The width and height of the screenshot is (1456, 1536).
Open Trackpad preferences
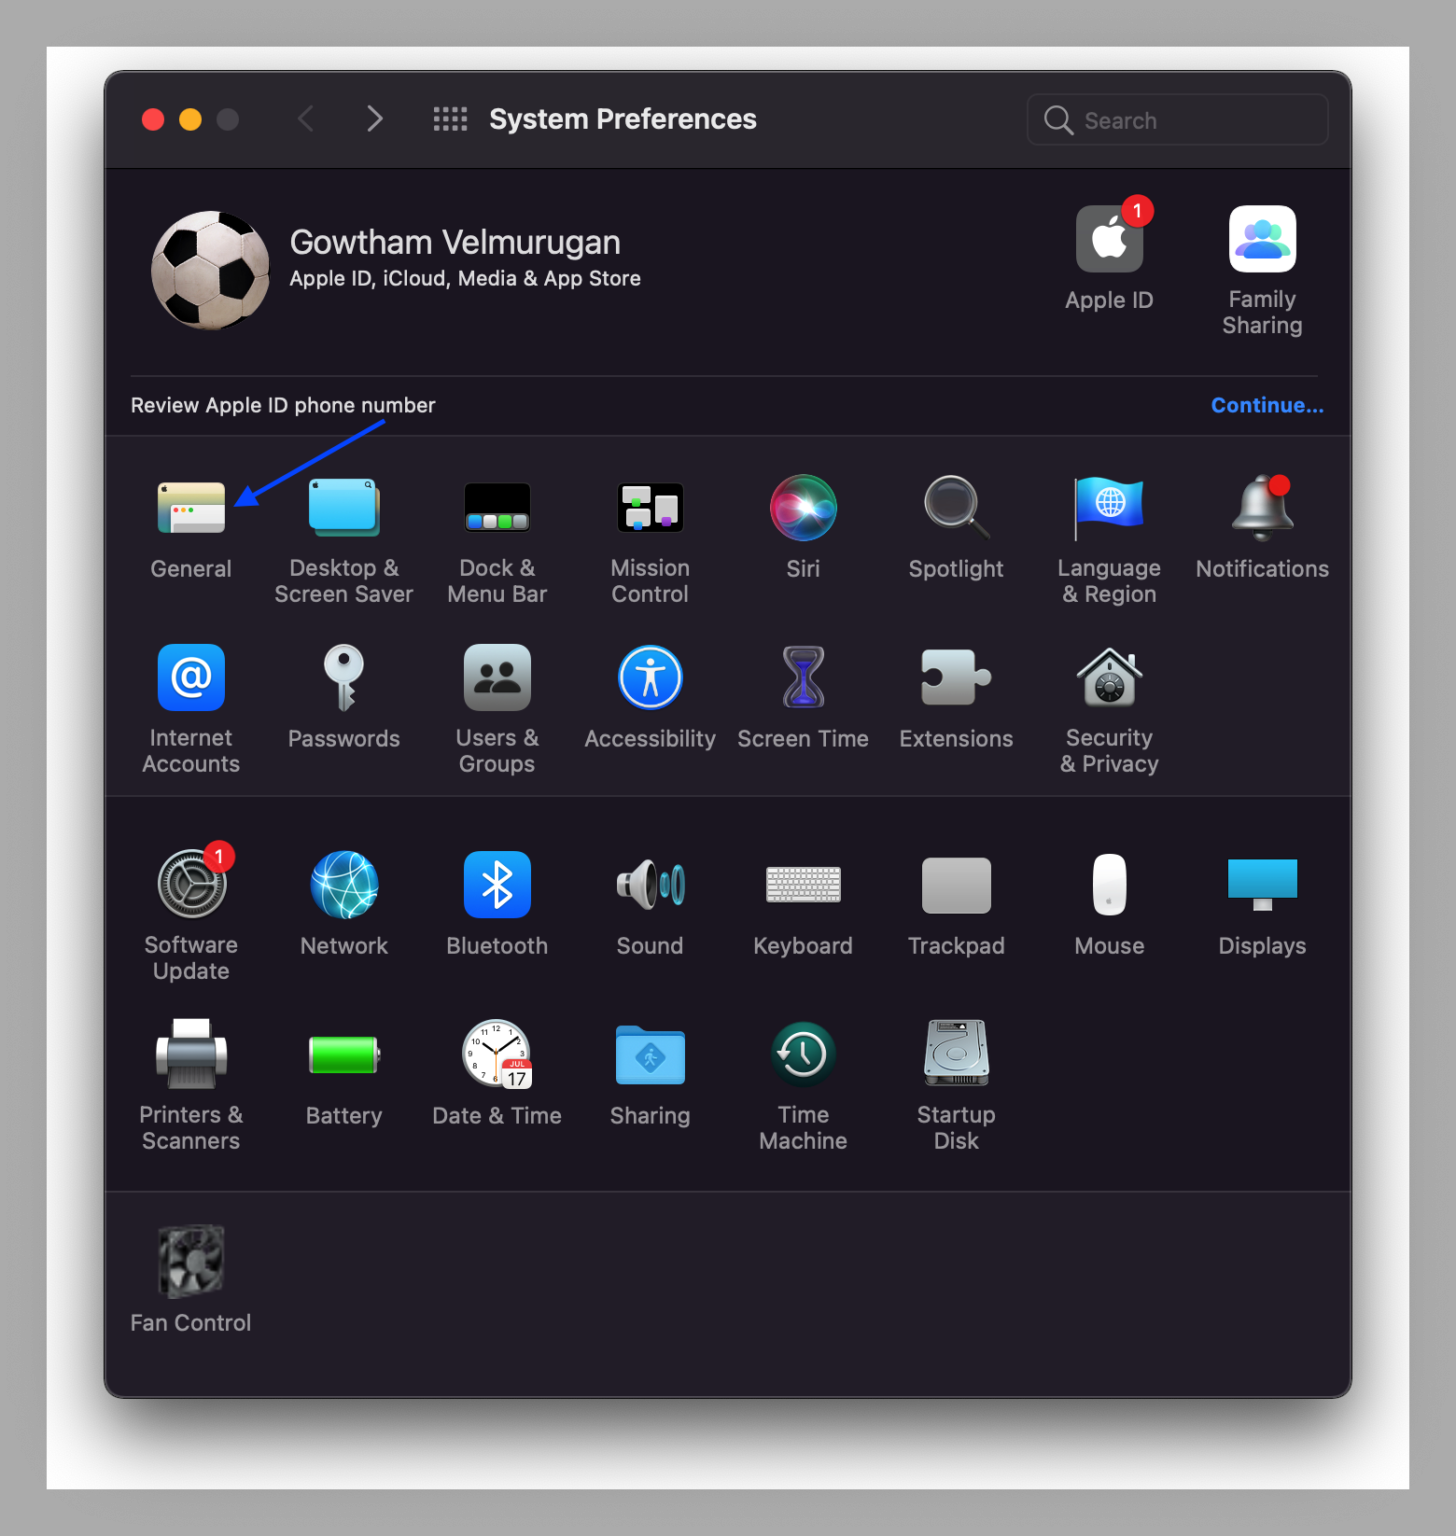(956, 885)
